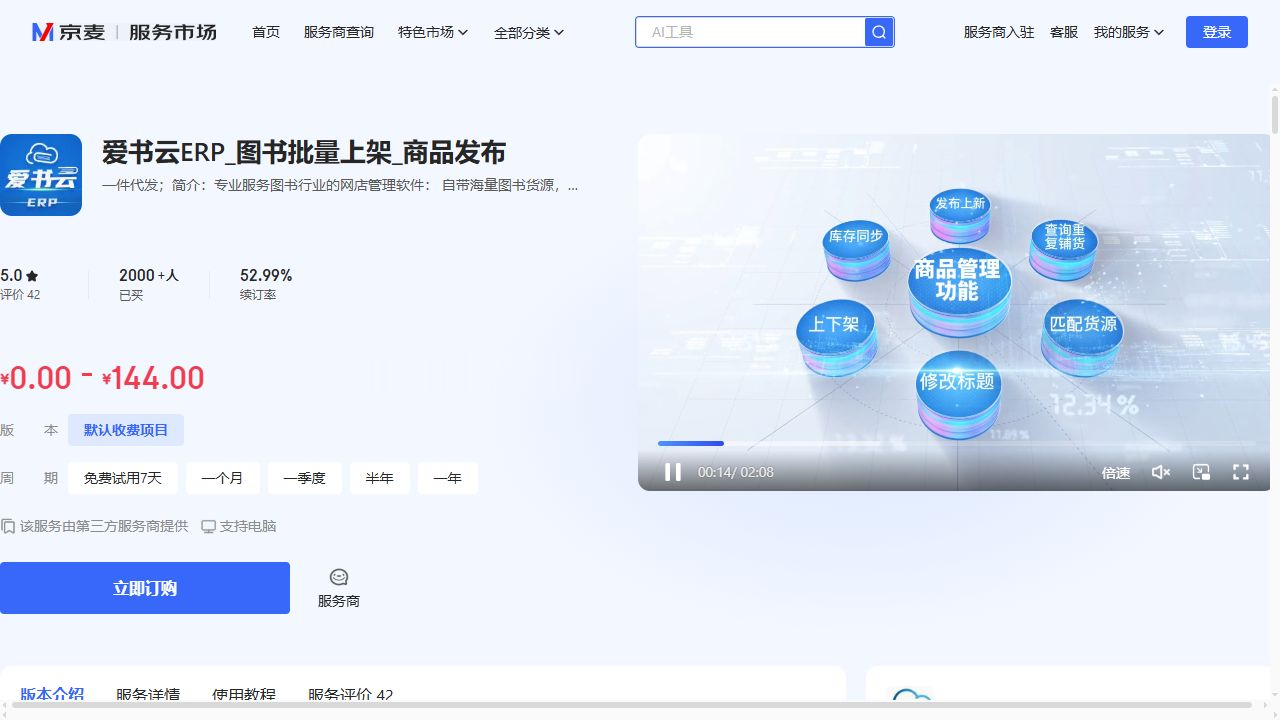The width and height of the screenshot is (1280, 720).
Task: Click the search input field
Action: pyautogui.click(x=750, y=32)
